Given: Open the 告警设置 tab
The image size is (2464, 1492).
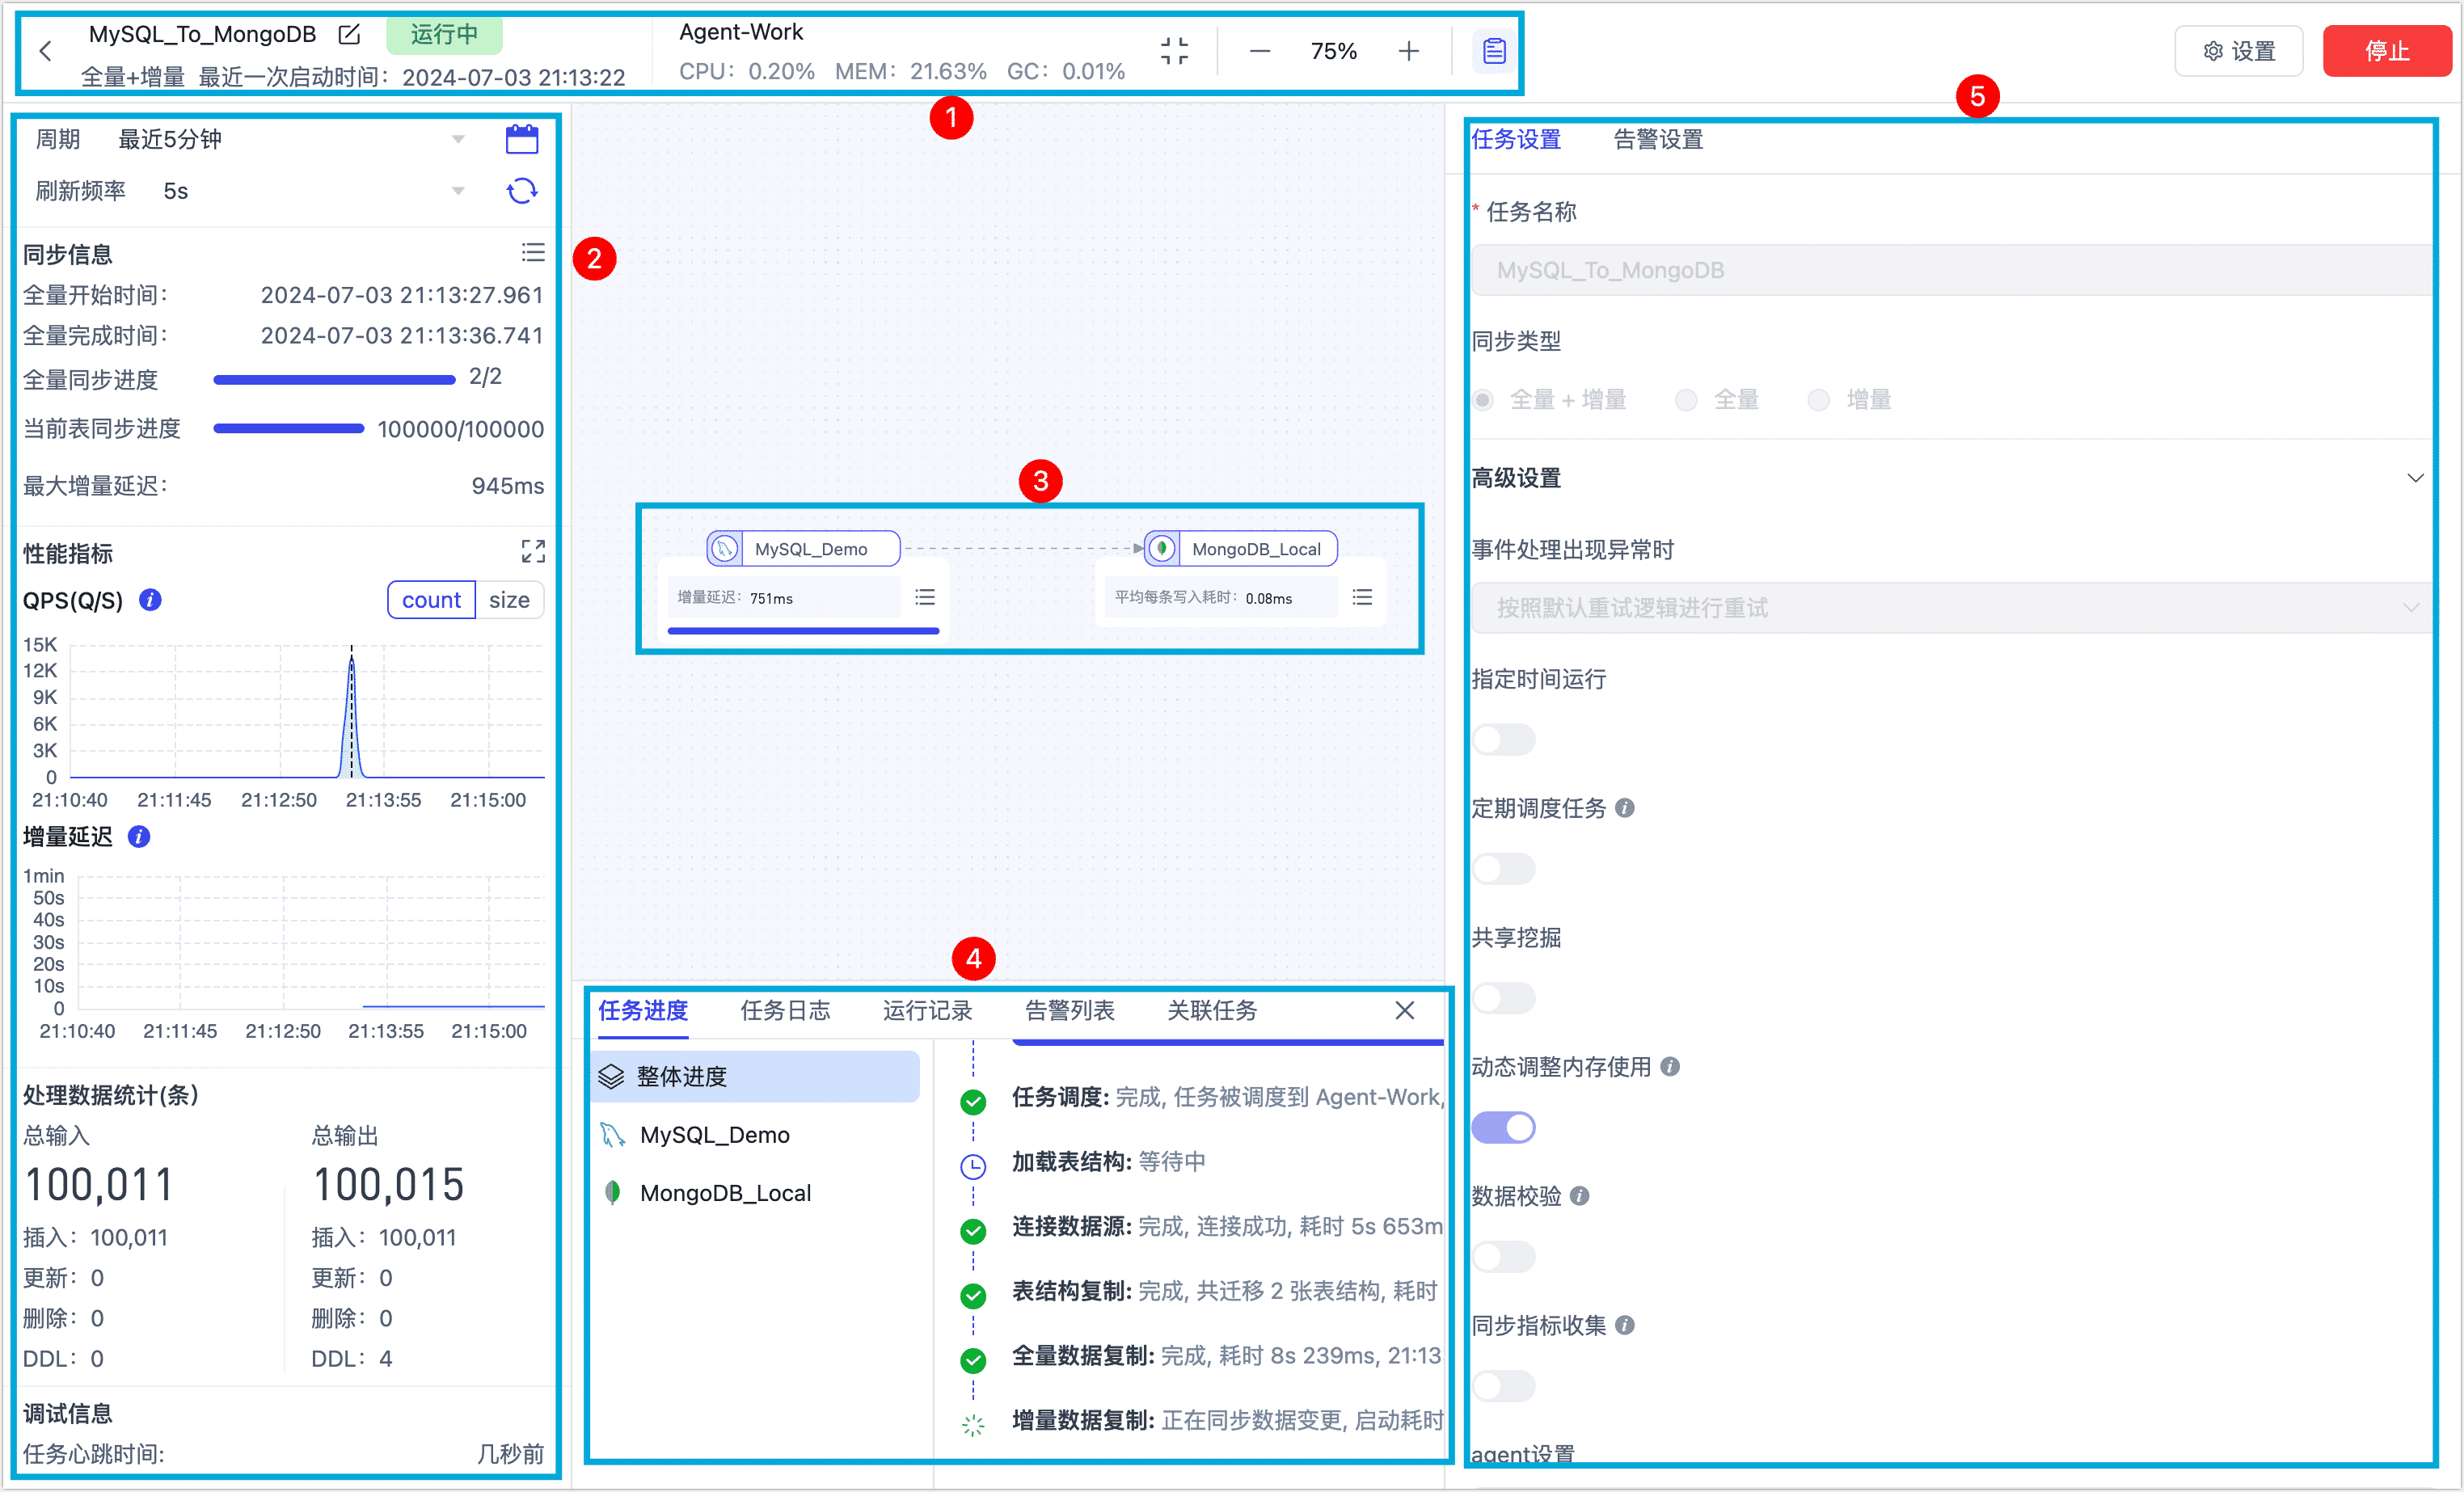Looking at the screenshot, I should pos(1658,139).
